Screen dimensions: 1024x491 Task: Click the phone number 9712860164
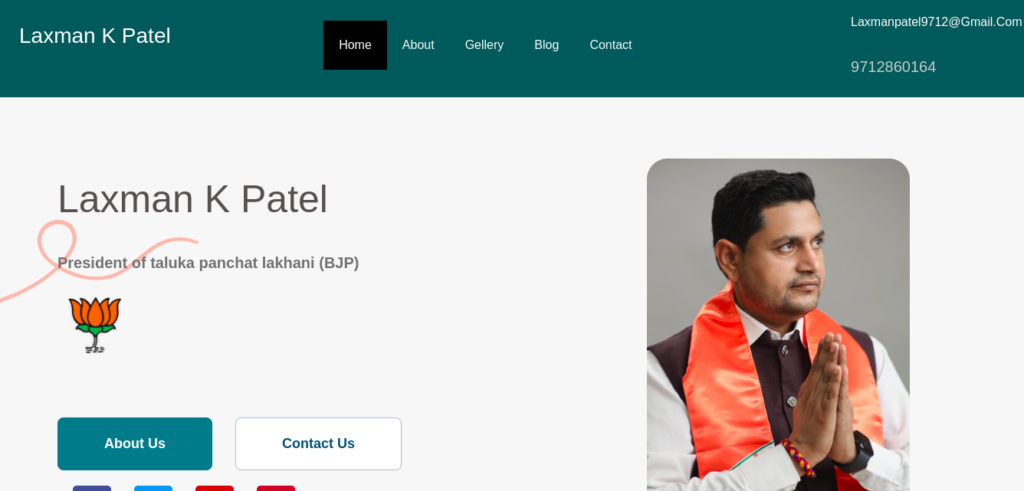[x=893, y=67]
